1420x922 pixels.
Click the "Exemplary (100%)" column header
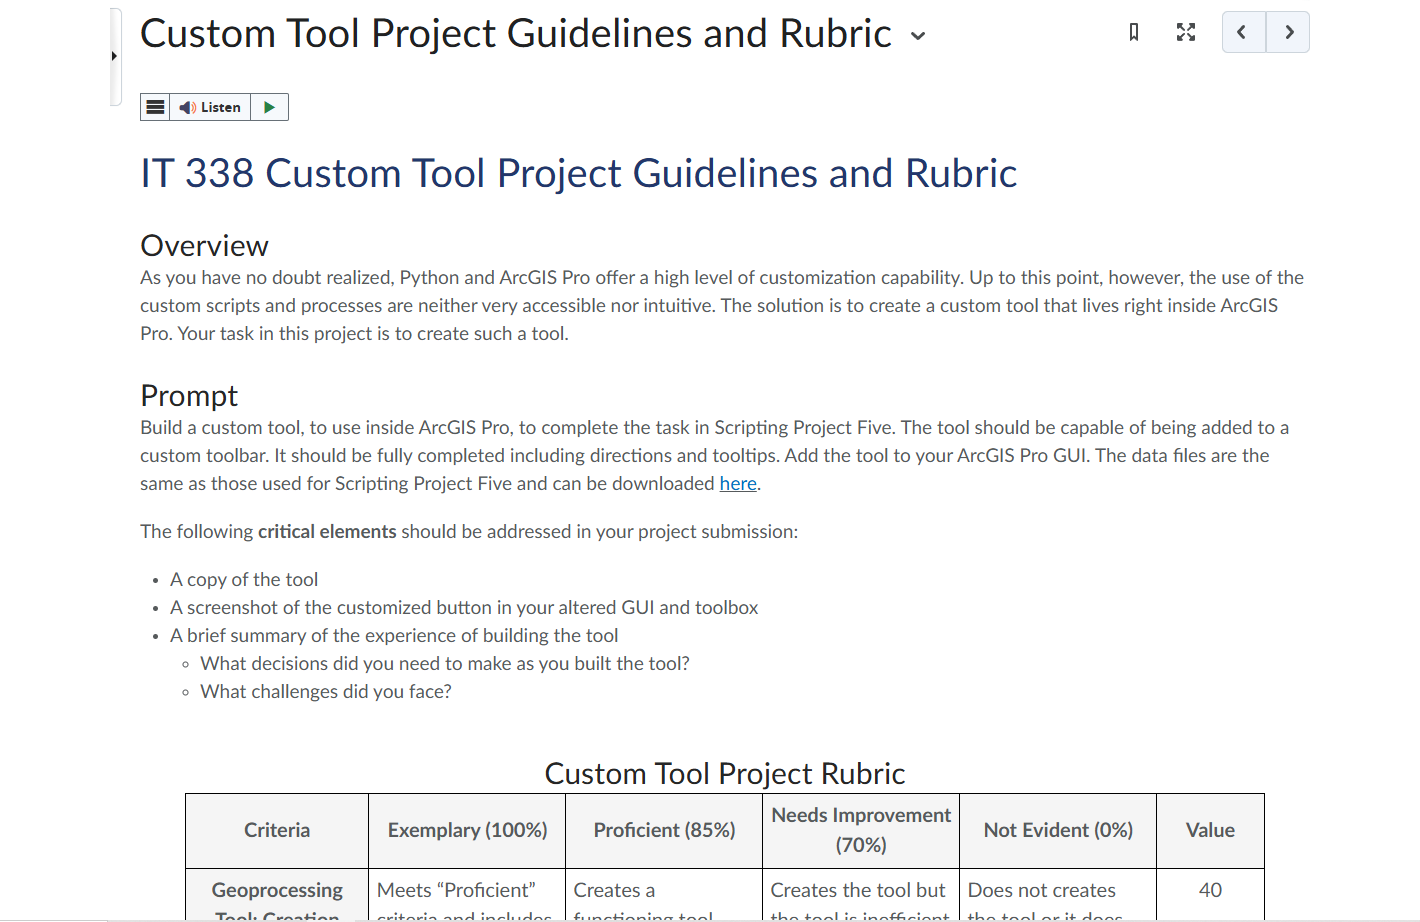466,830
